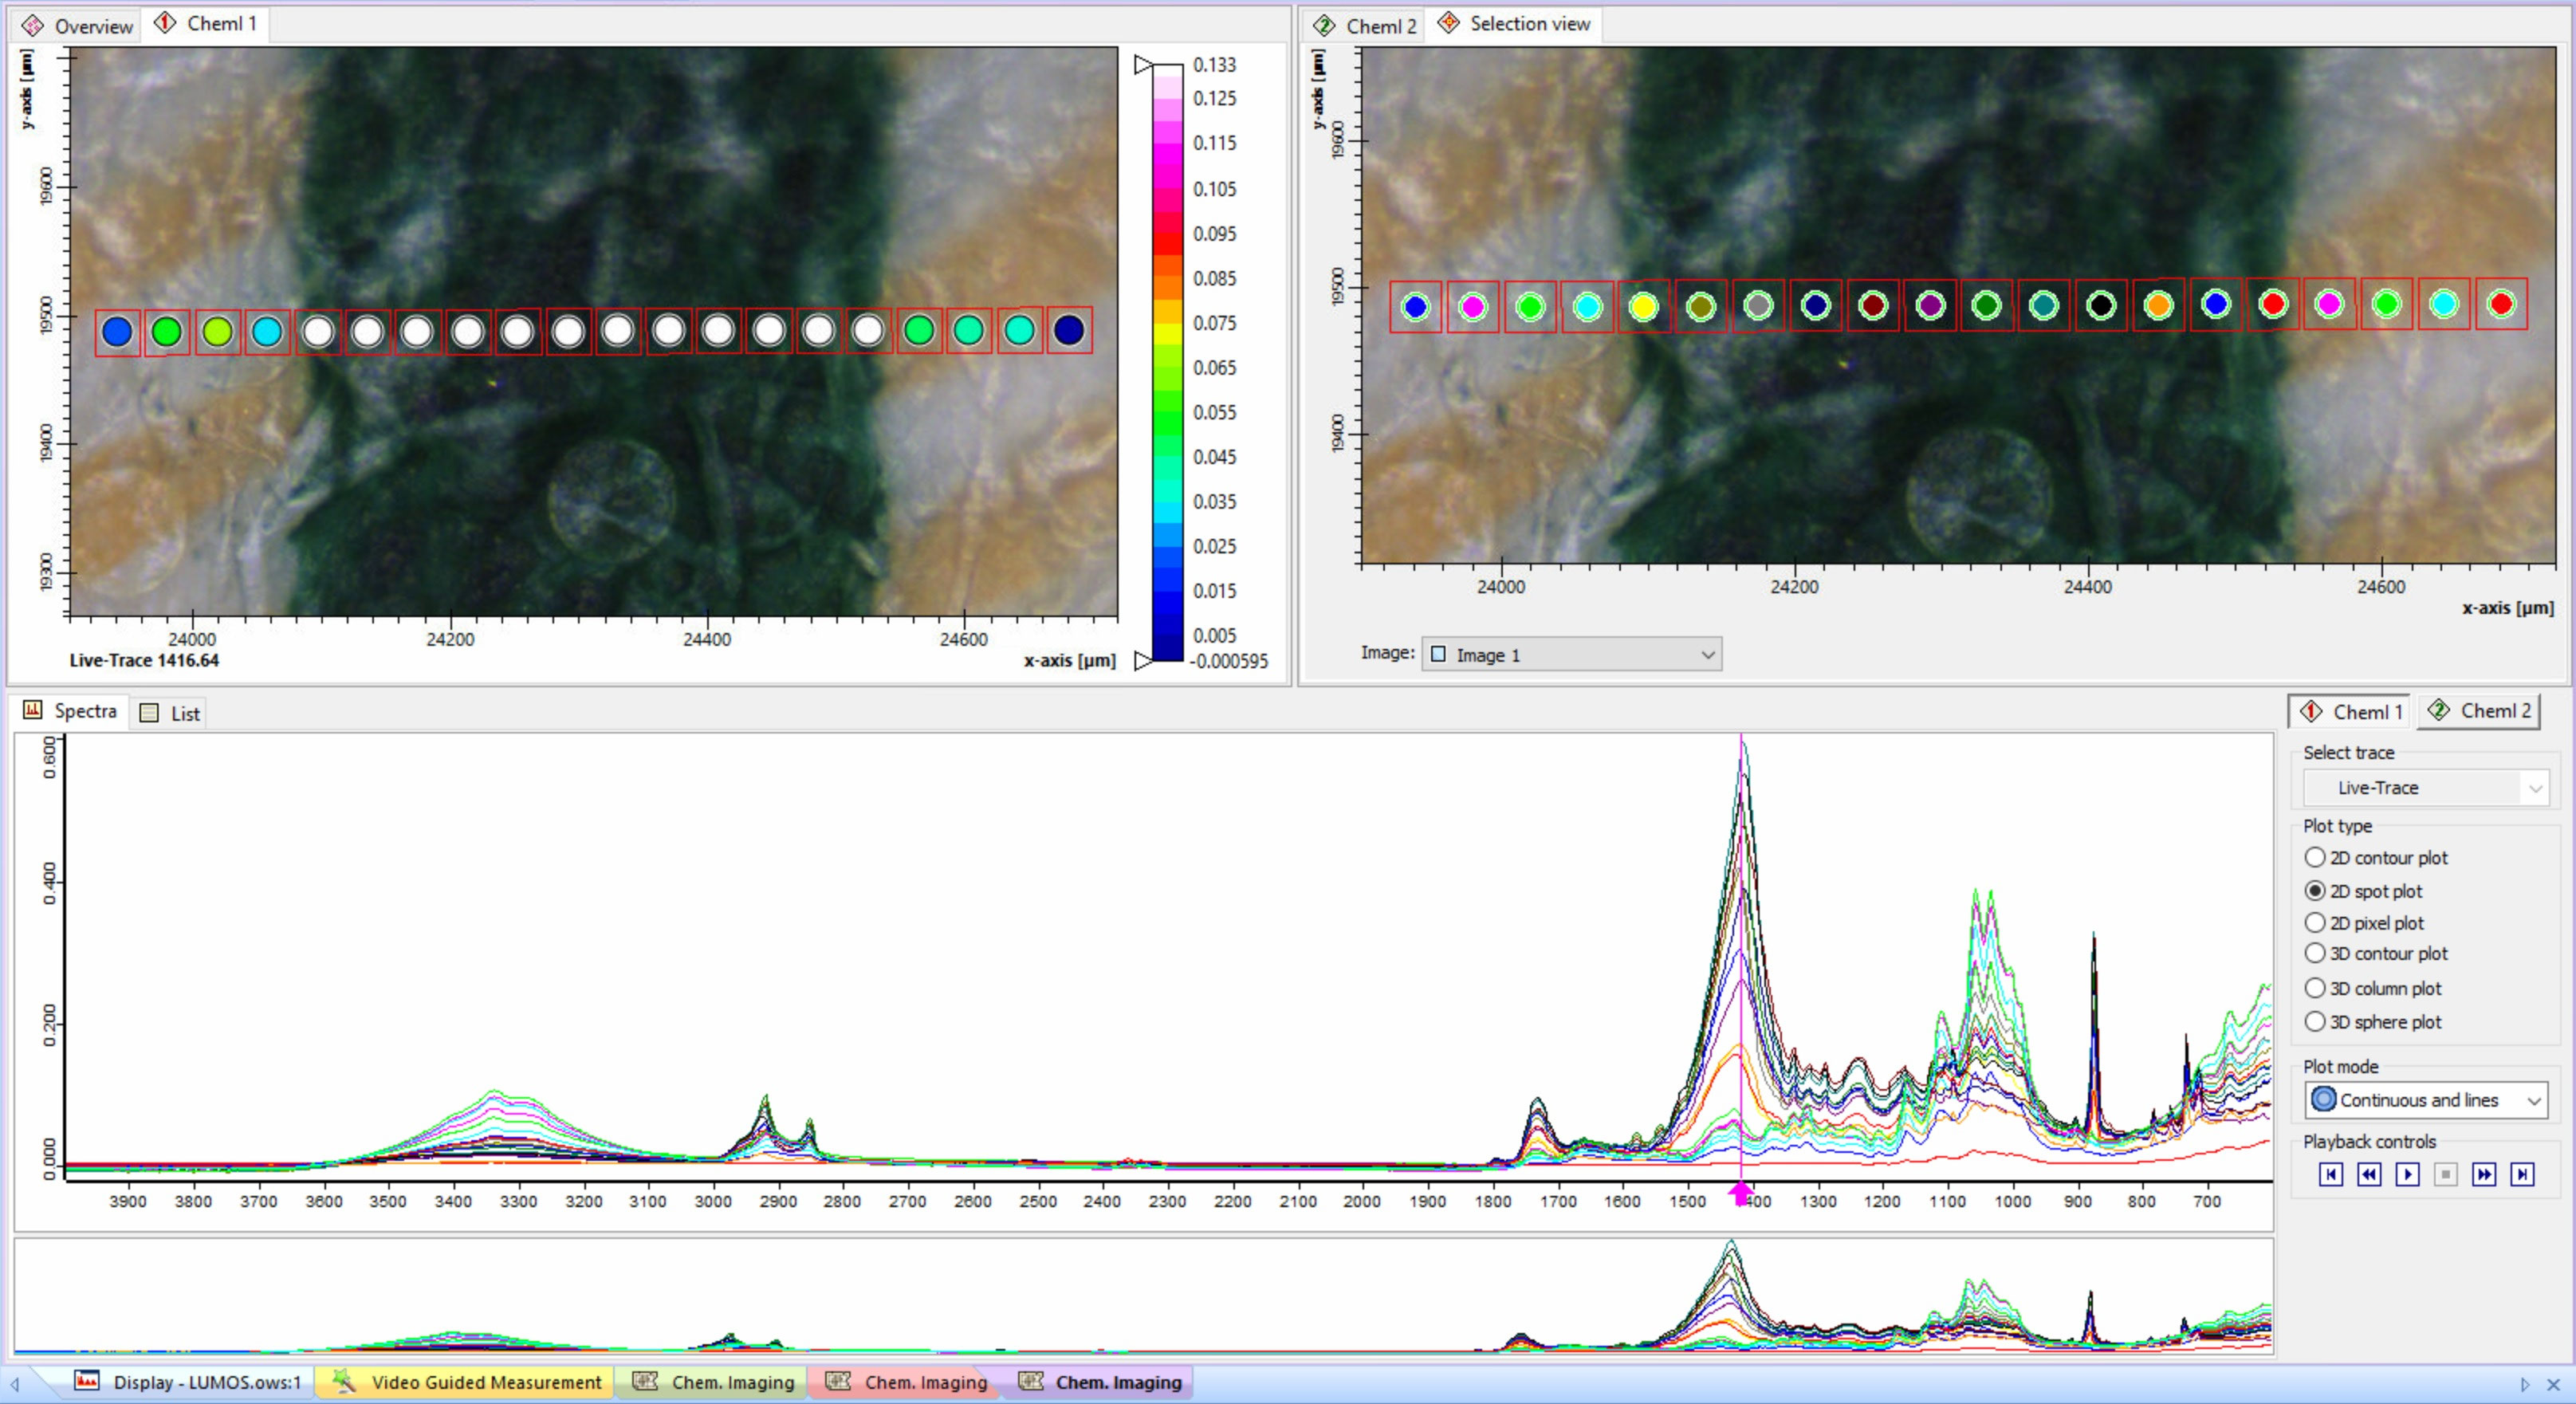This screenshot has height=1404, width=2576.
Task: Open the Selection view panel
Action: [1512, 23]
